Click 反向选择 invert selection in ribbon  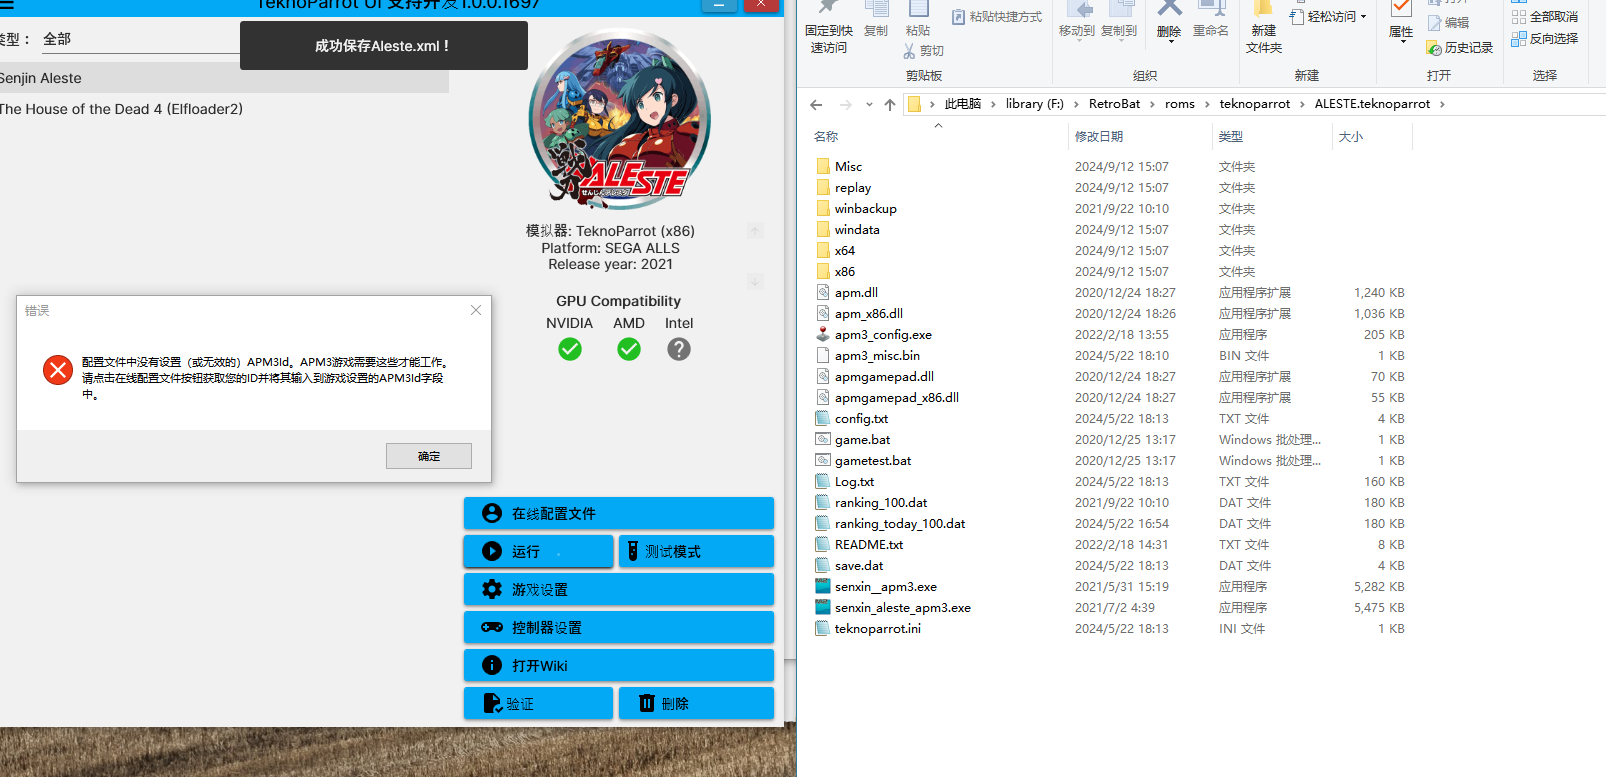(1545, 38)
